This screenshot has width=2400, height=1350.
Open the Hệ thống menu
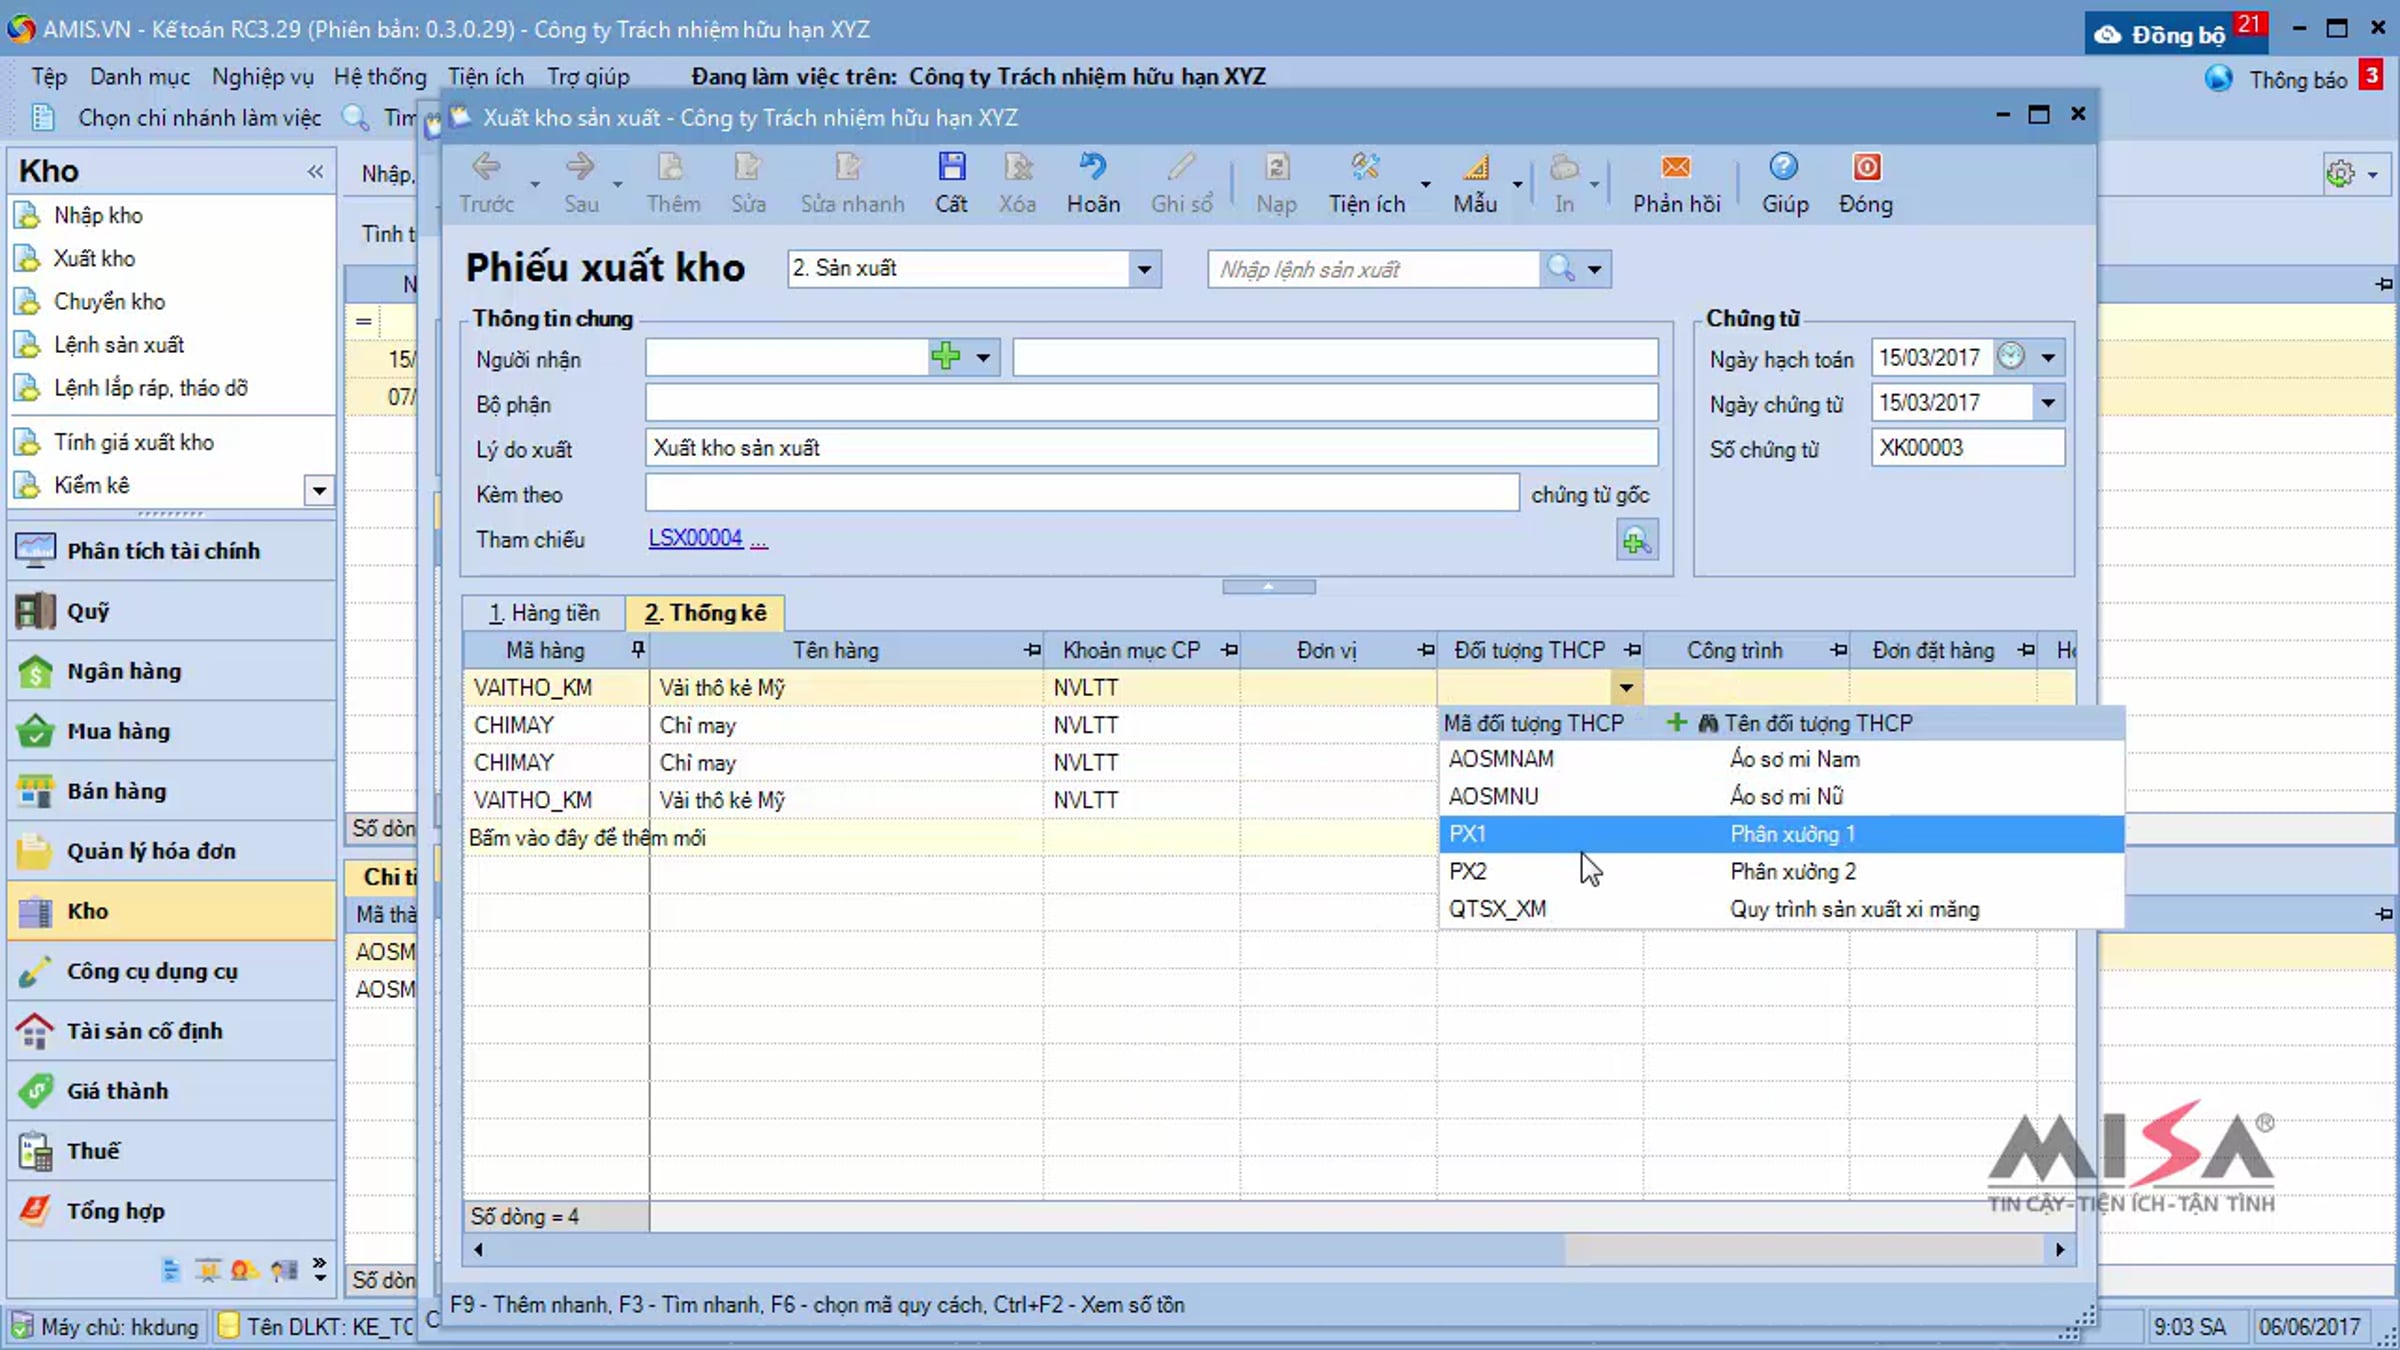(x=380, y=77)
